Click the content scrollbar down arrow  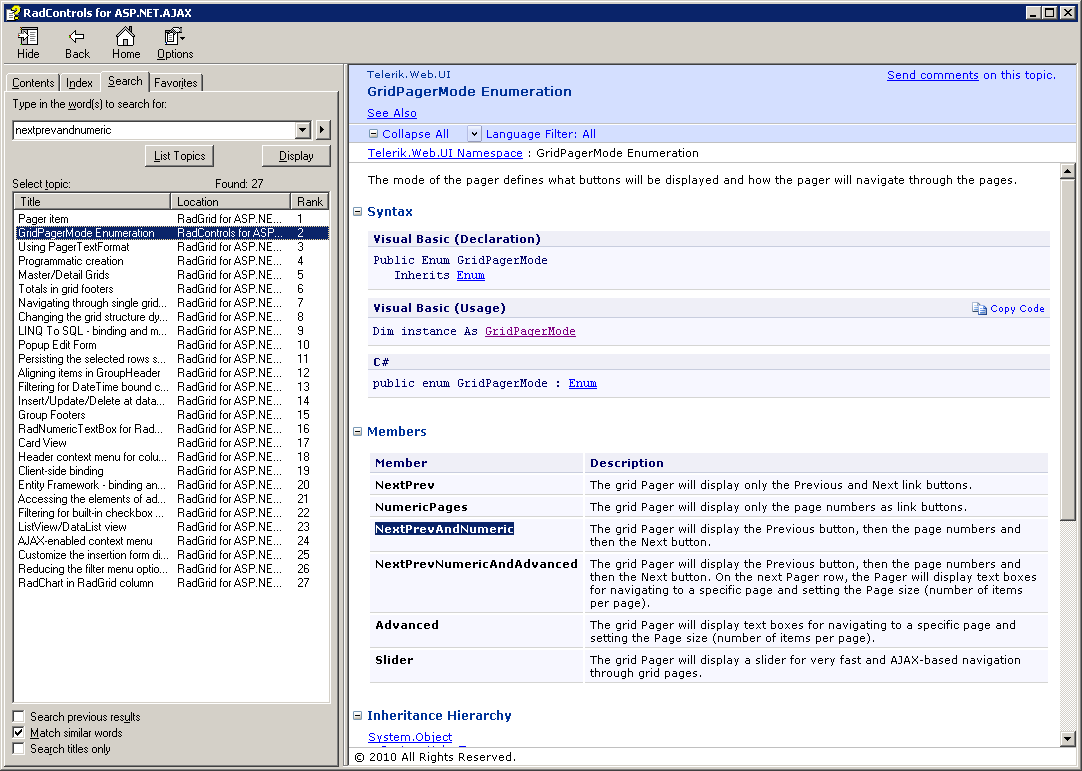[x=1067, y=739]
